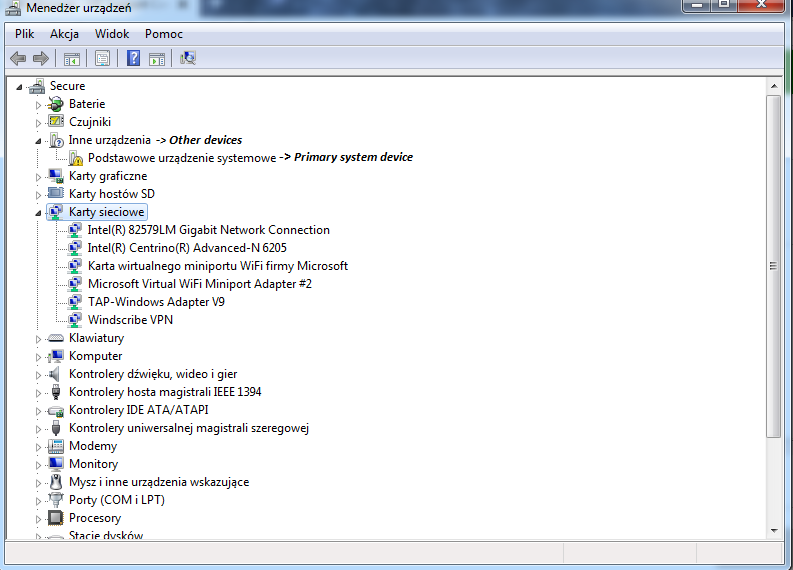This screenshot has height=570, width=793.
Task: Click the TAP-Windows Adapter V9 icon
Action: (75, 302)
